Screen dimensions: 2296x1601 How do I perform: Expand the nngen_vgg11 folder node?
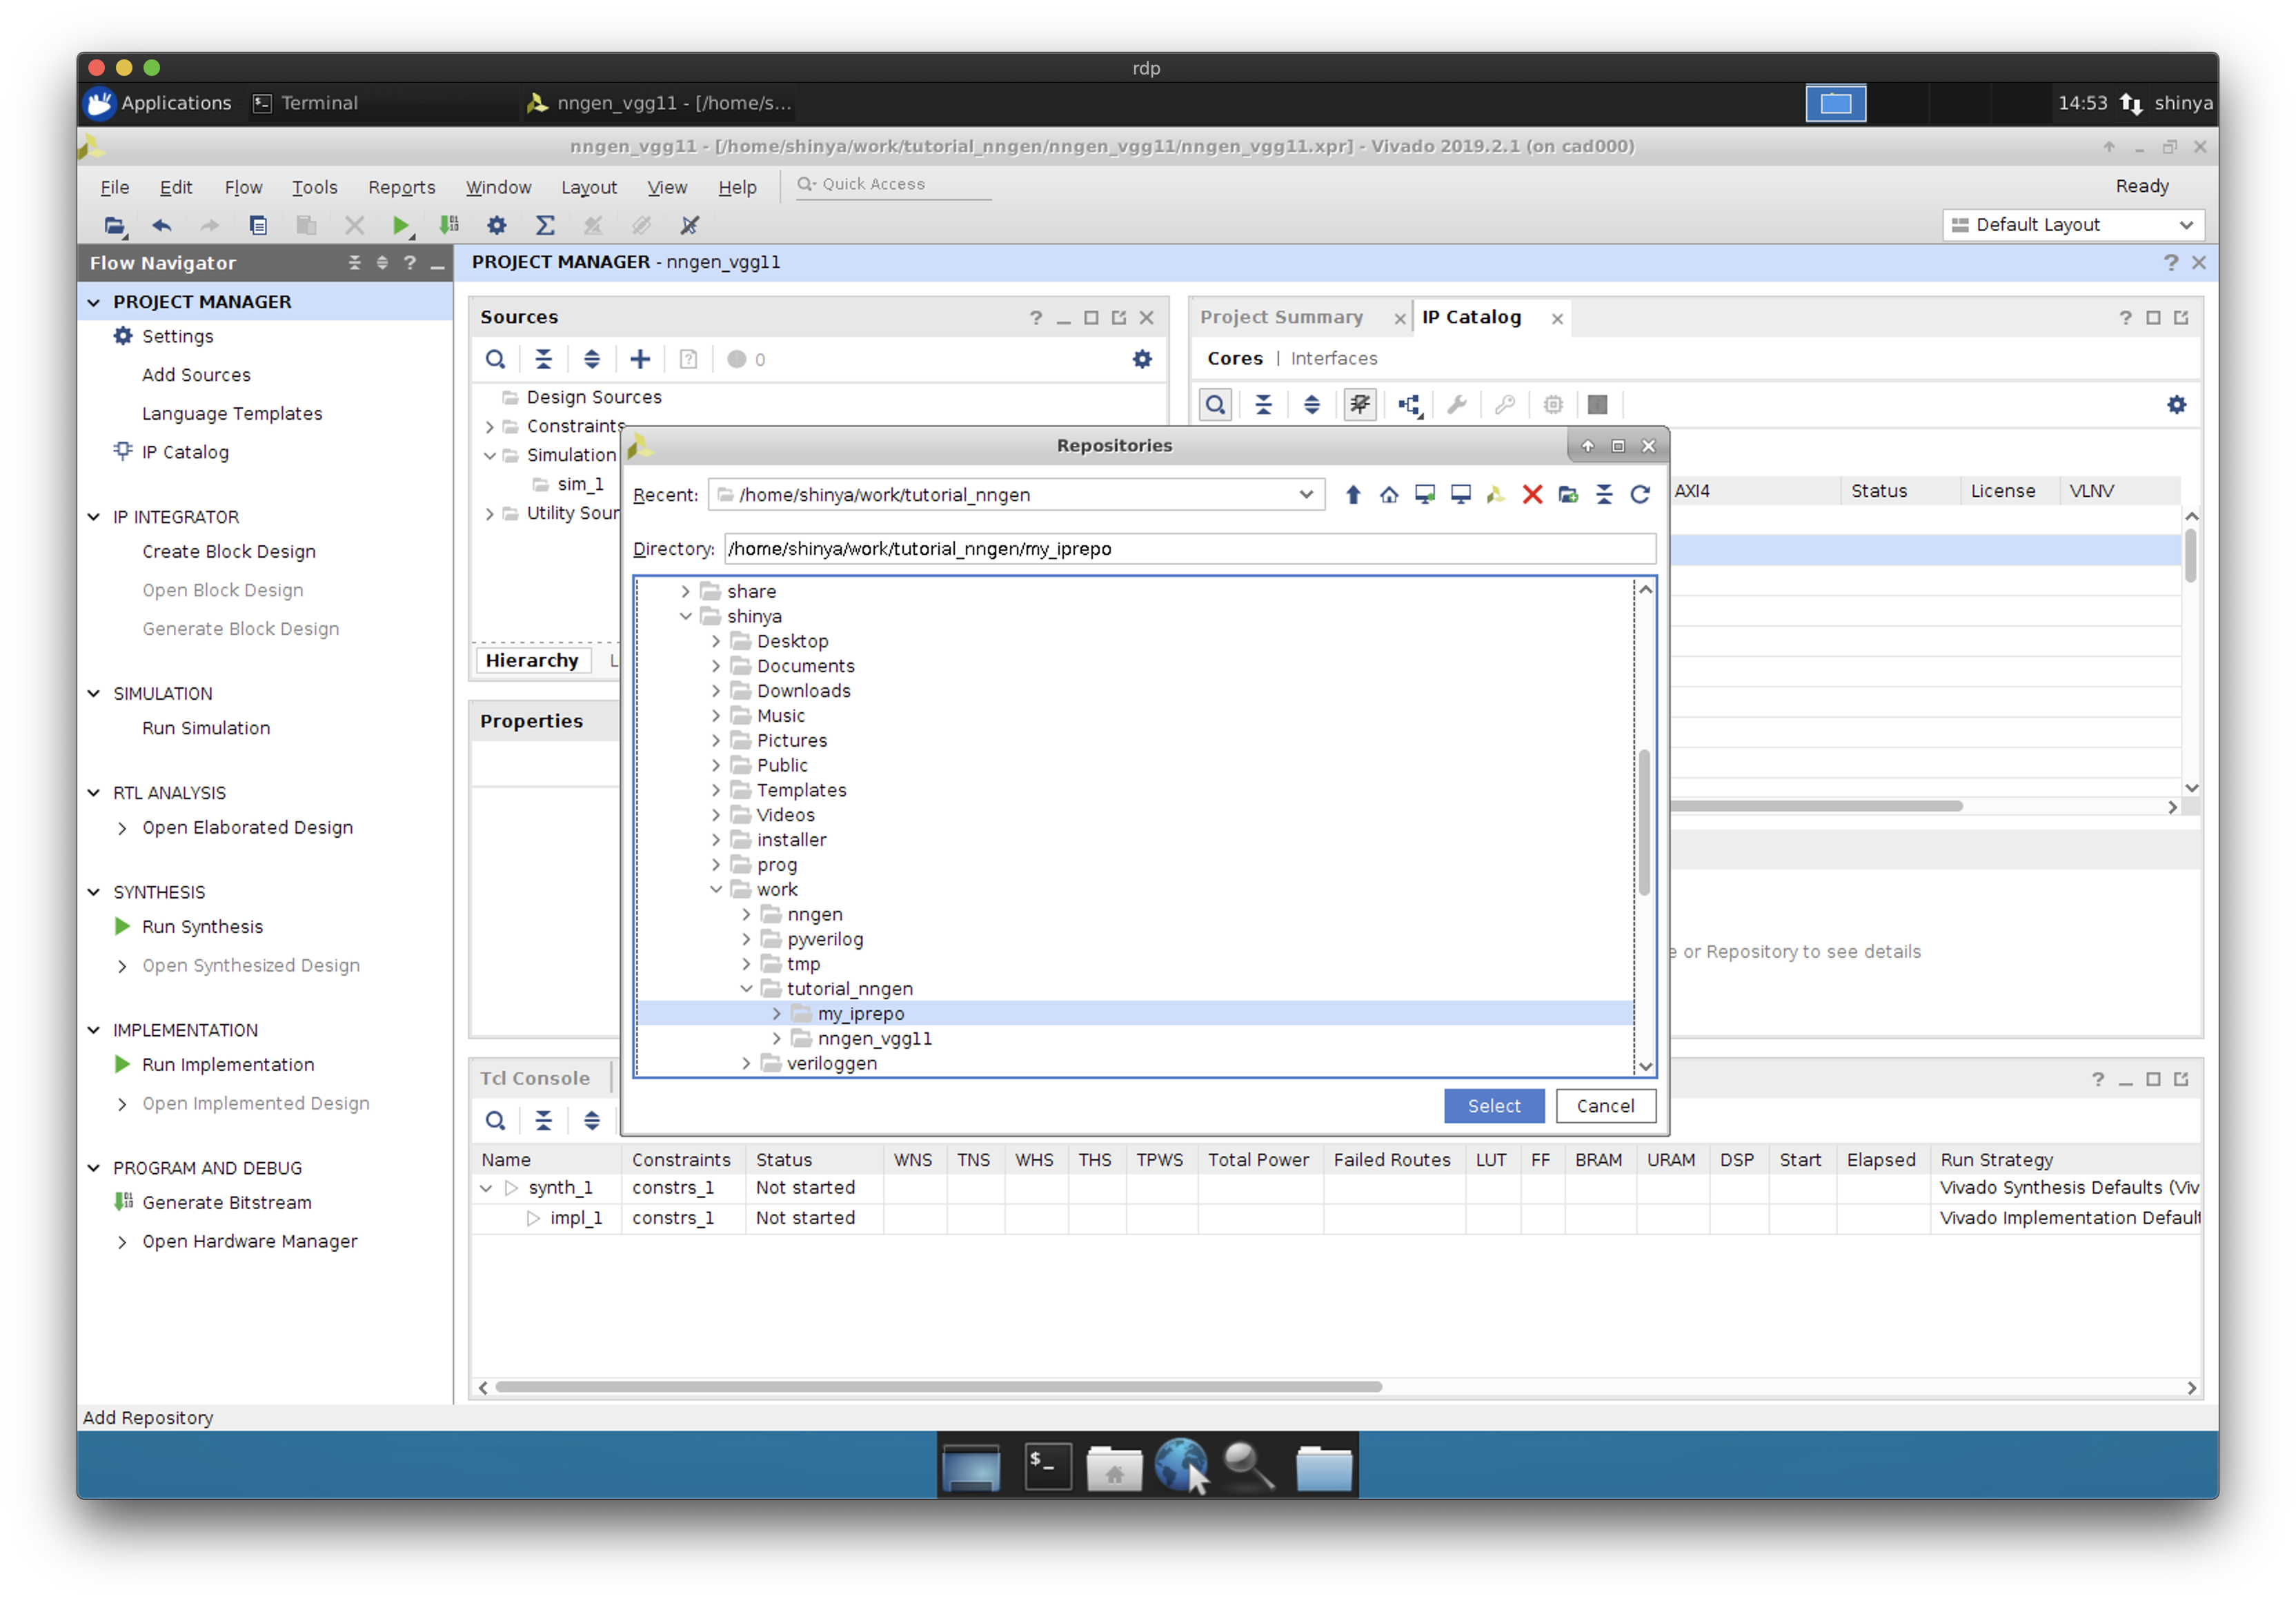pyautogui.click(x=776, y=1038)
